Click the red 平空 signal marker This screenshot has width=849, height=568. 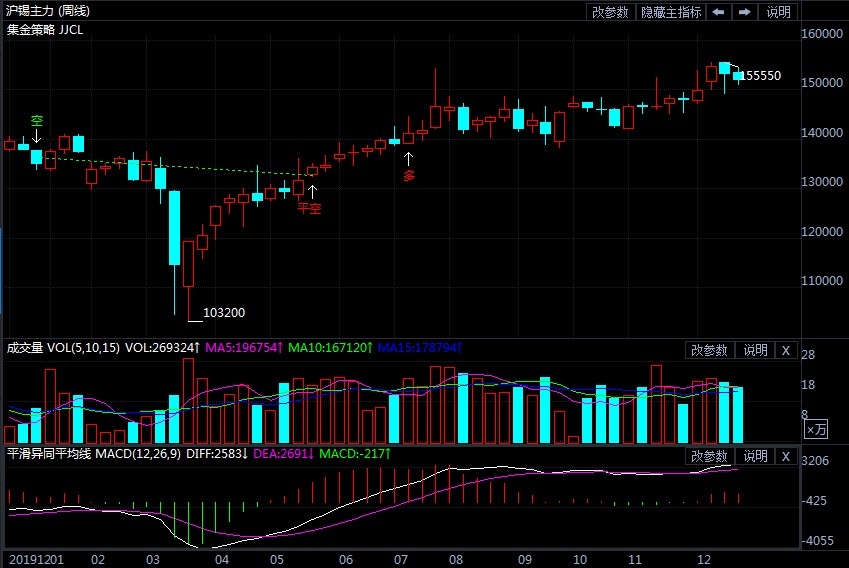(309, 208)
